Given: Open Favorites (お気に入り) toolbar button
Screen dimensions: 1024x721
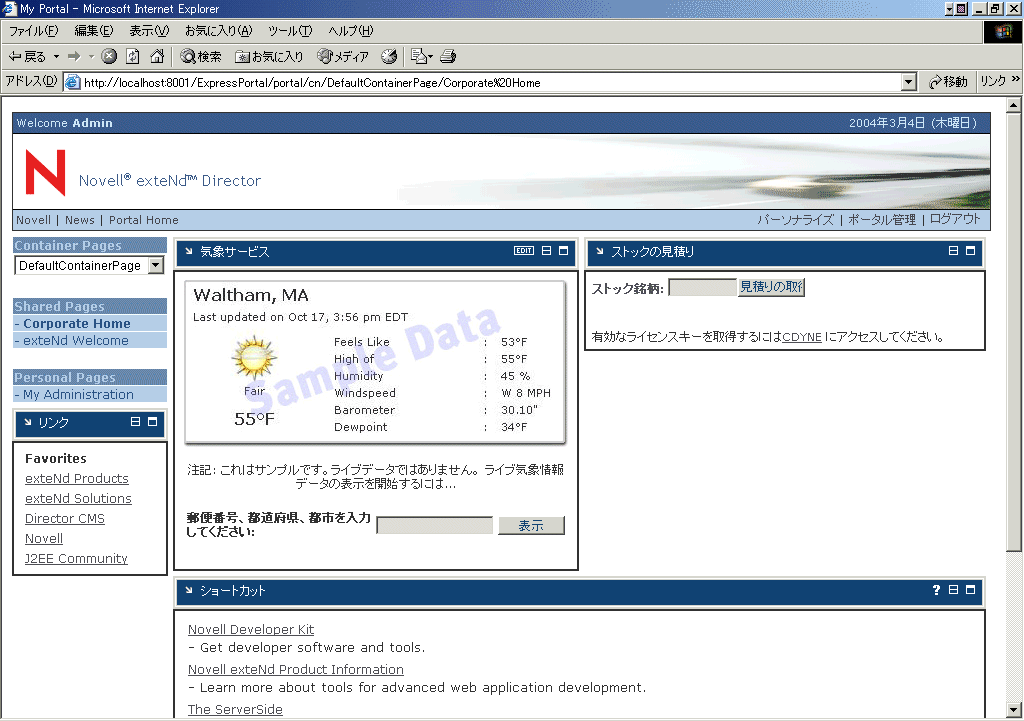Looking at the screenshot, I should [x=269, y=57].
